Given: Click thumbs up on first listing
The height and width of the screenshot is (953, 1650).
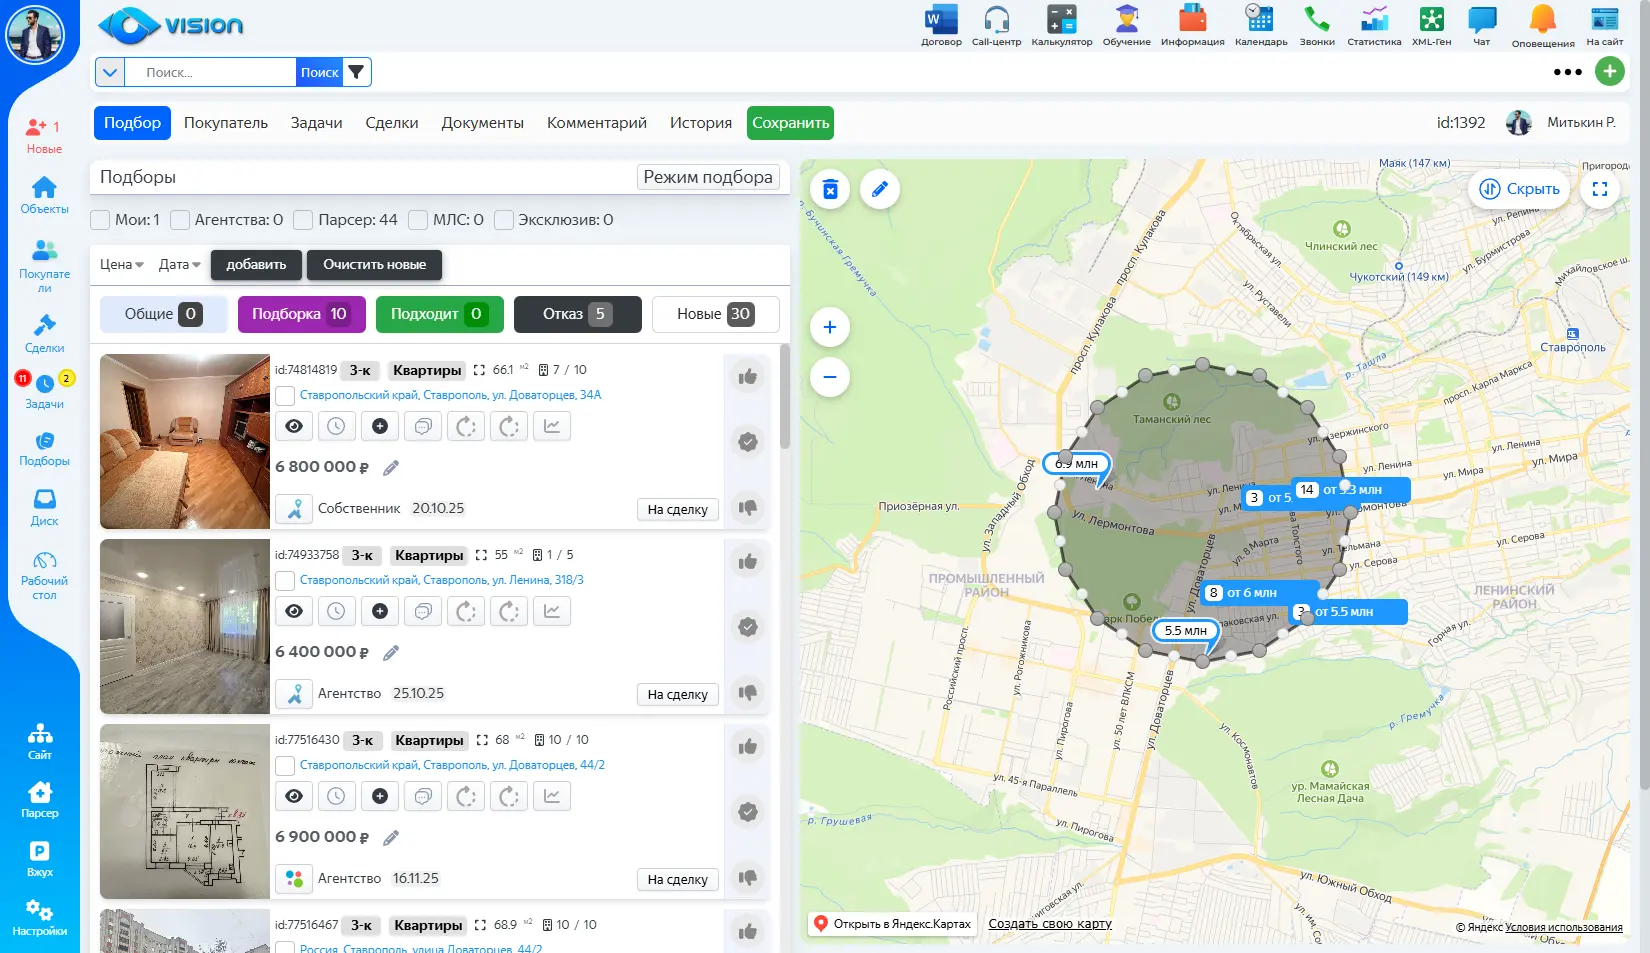Looking at the screenshot, I should coord(747,377).
